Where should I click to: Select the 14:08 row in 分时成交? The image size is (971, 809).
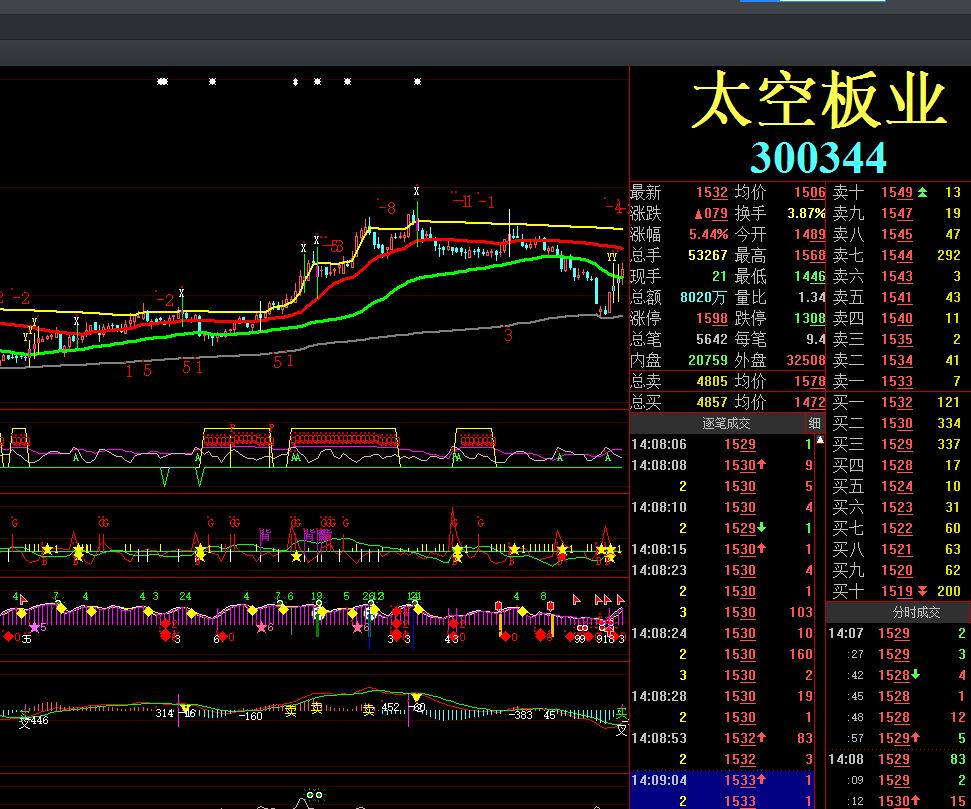click(x=898, y=759)
